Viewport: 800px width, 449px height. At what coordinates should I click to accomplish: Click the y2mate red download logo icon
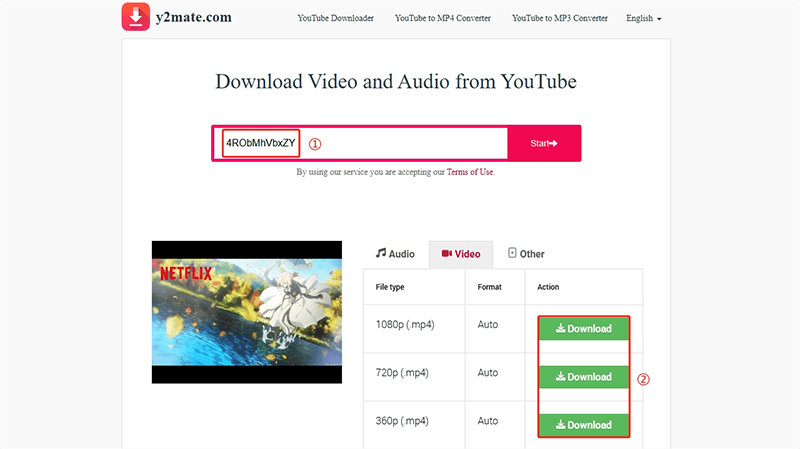click(136, 18)
